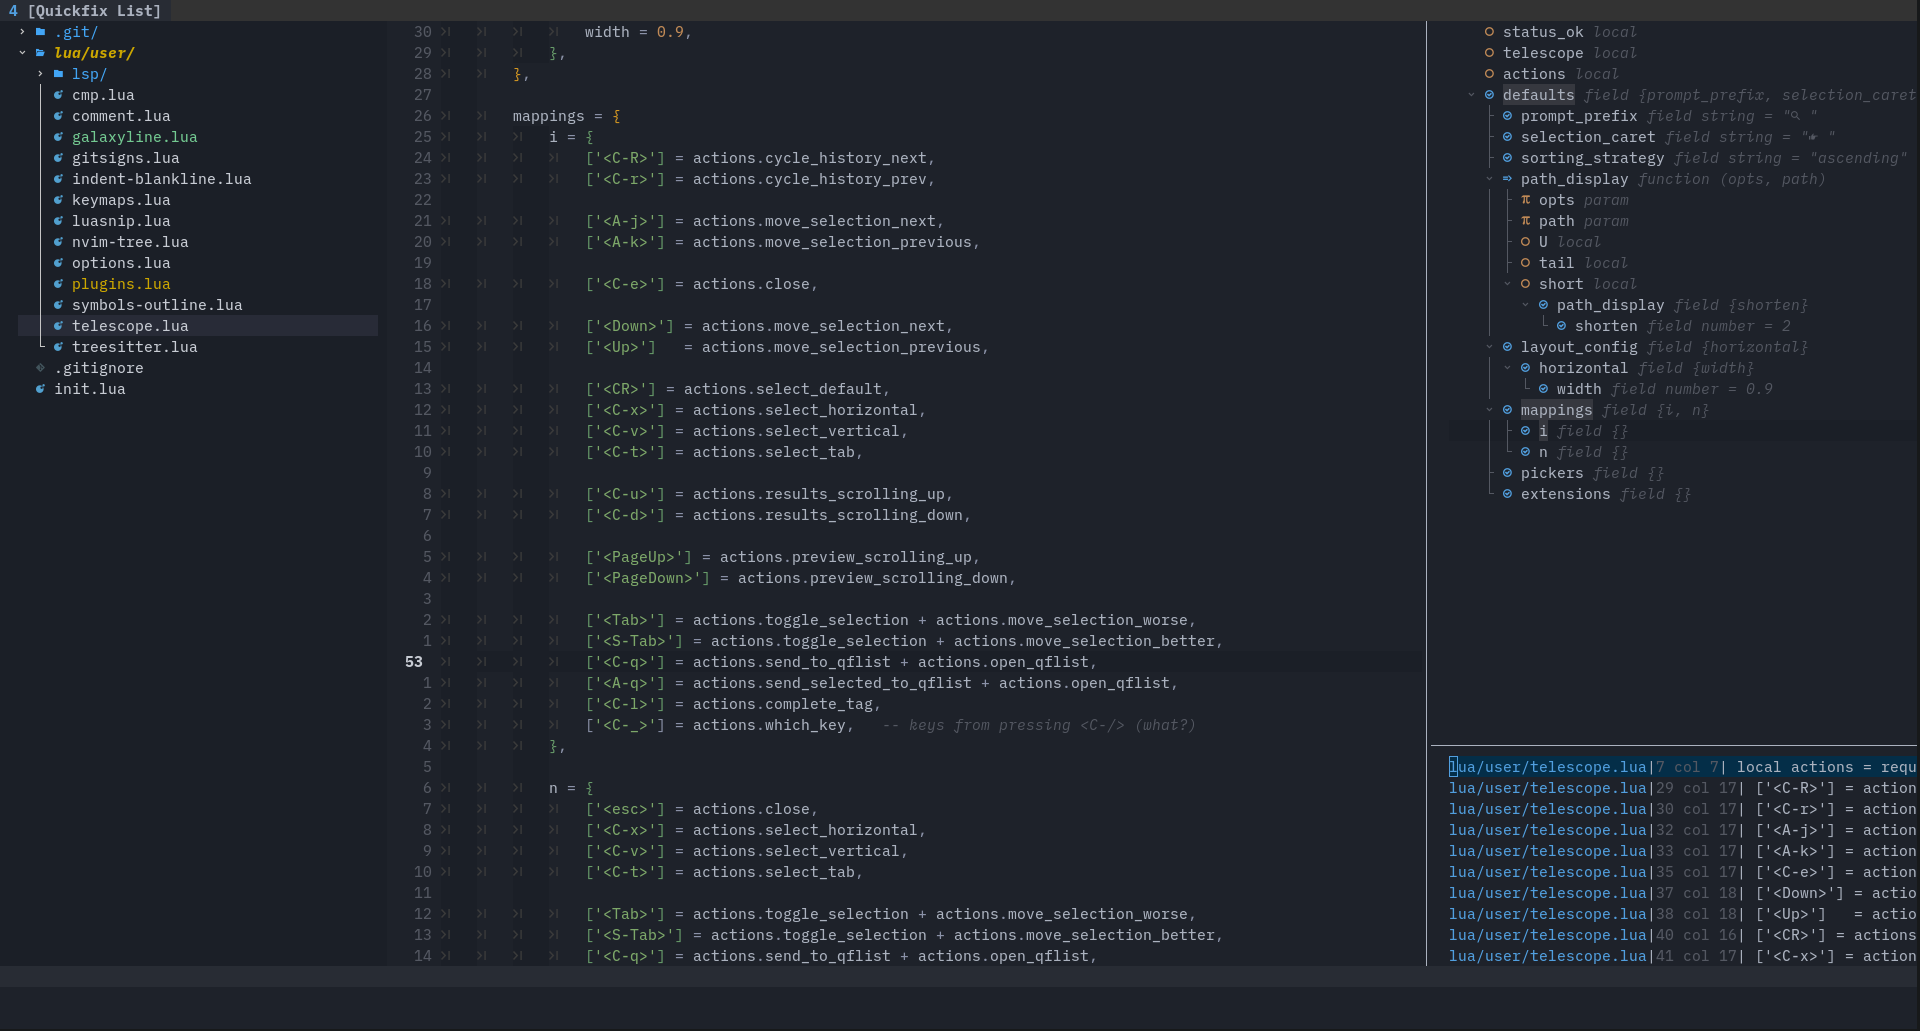1920x1031 pixels.
Task: Open symbols-outline.lua in the file tree
Action: tap(157, 305)
